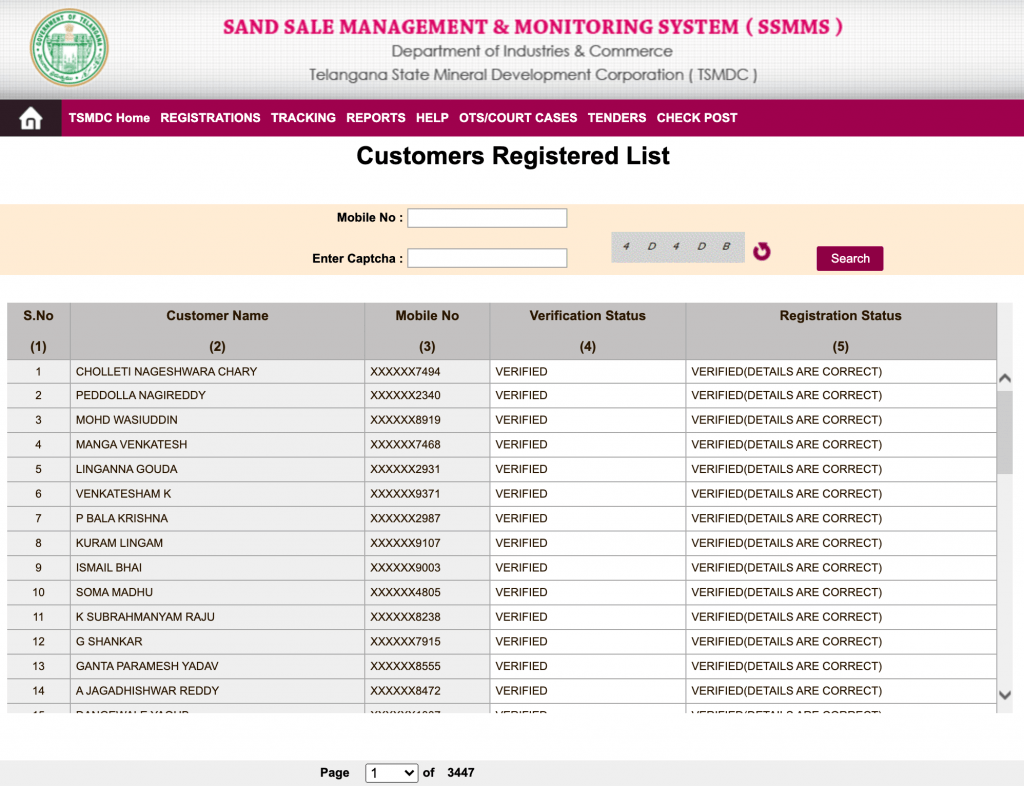Open the REPORTS menu
Image resolution: width=1024 pixels, height=786 pixels.
click(376, 118)
